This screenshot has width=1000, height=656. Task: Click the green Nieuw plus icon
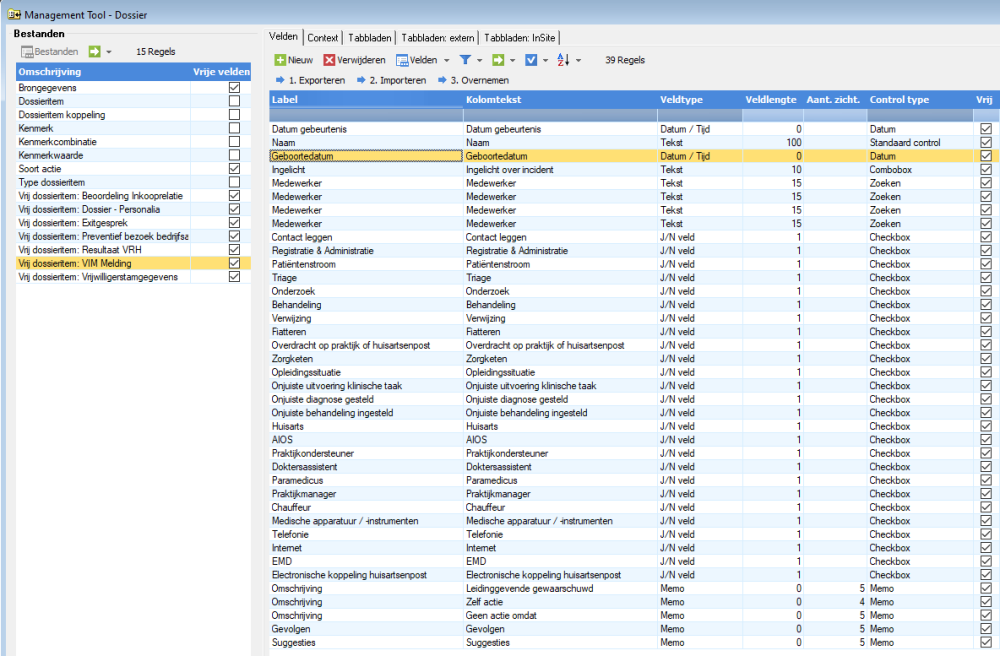tap(281, 60)
